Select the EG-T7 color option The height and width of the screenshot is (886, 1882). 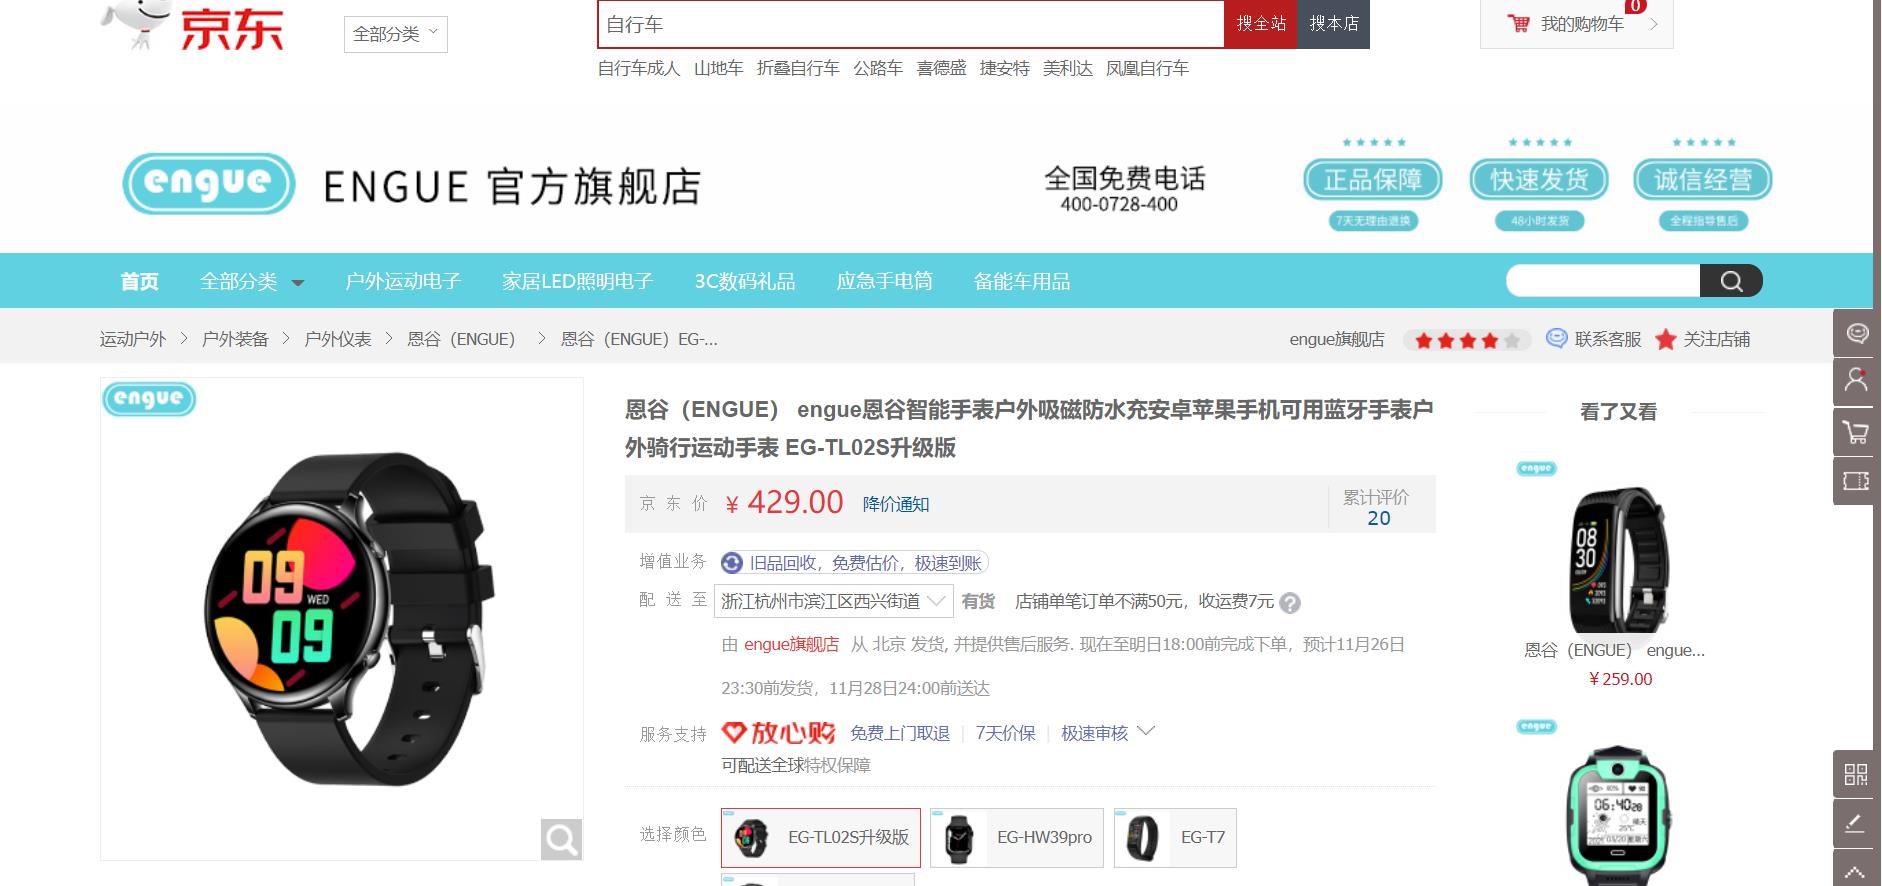(1175, 838)
